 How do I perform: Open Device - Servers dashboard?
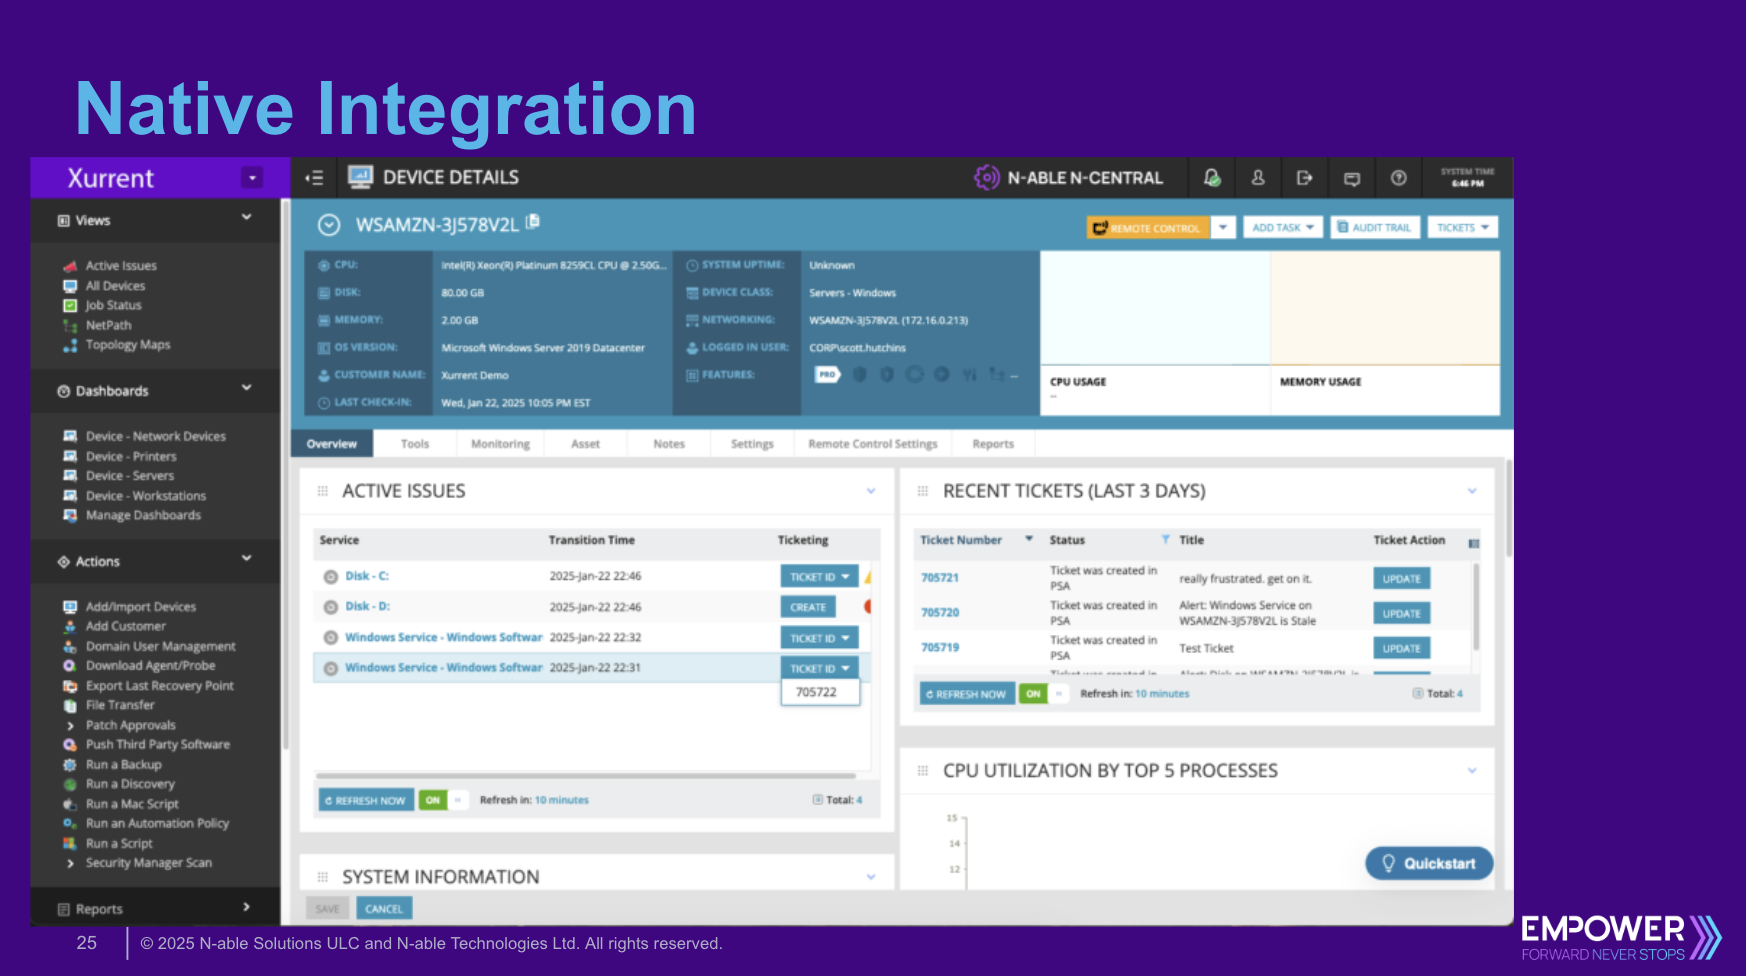pyautogui.click(x=130, y=476)
